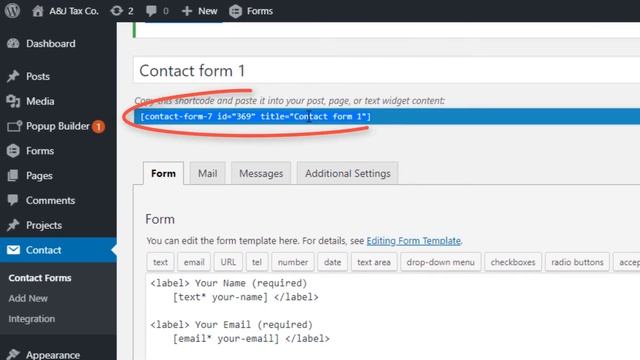Click the 'Your Name (required)' label line

point(229,283)
